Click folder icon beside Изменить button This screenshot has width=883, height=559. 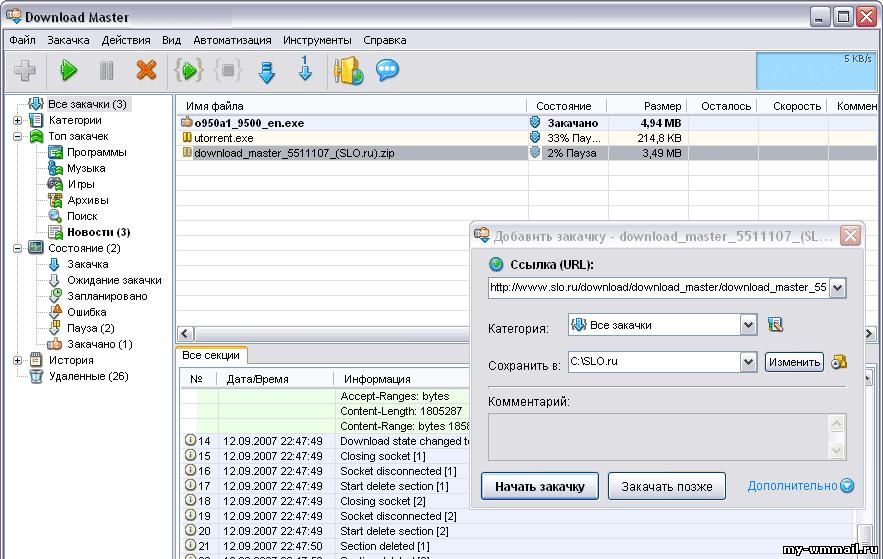pos(839,362)
